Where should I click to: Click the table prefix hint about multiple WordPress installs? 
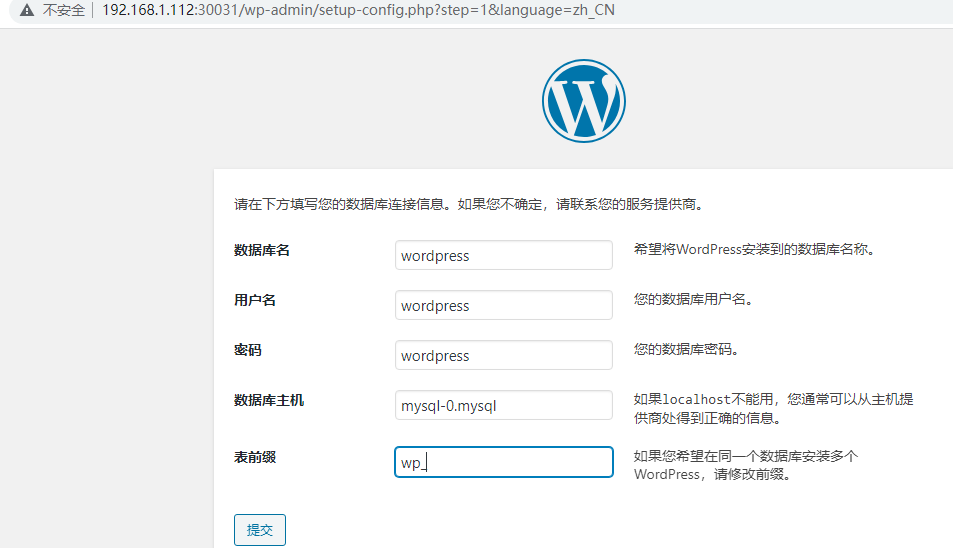746,465
